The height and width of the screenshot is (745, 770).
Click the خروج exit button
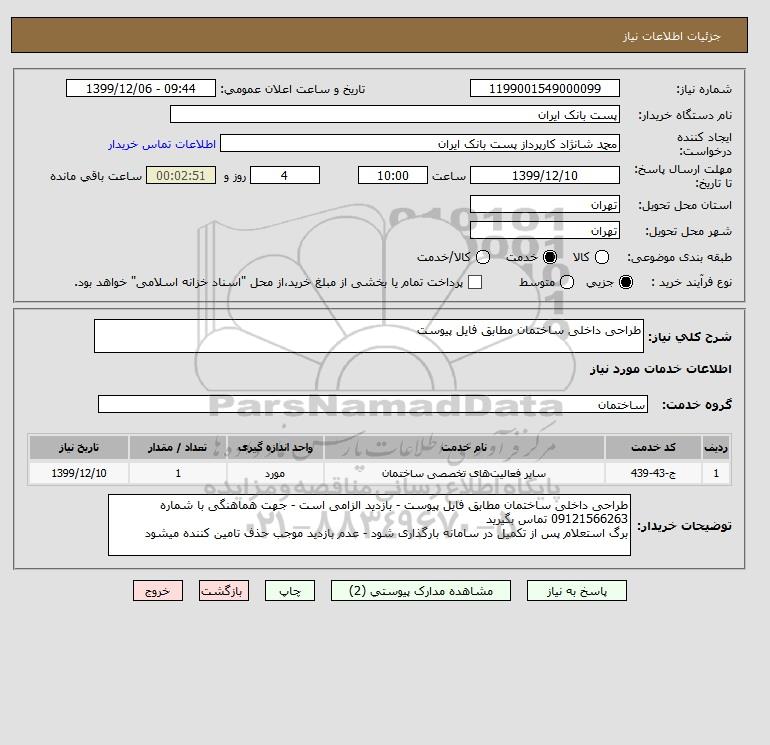(x=158, y=590)
